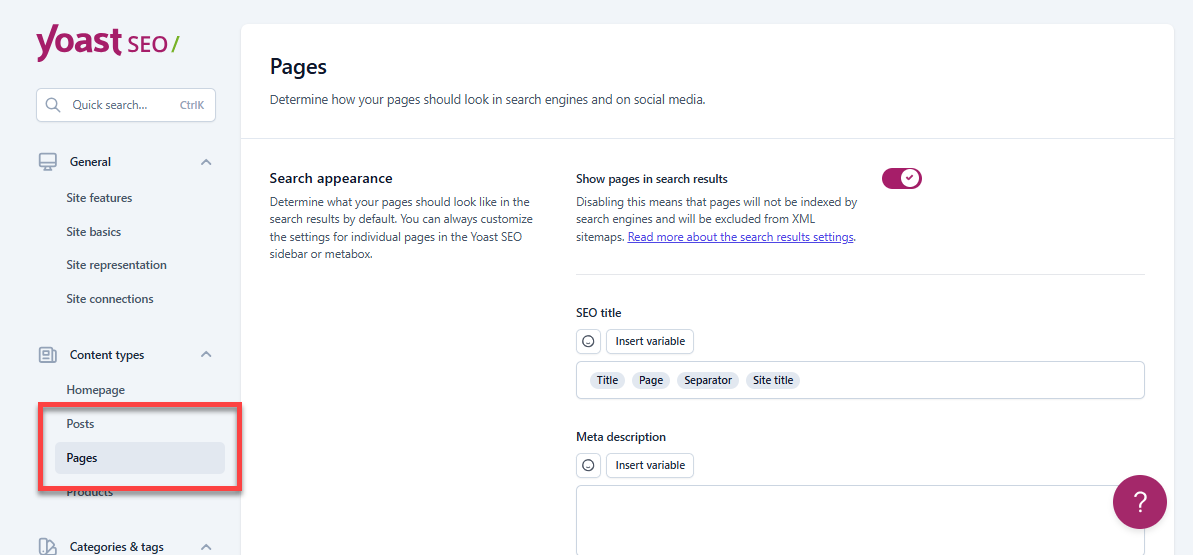1193x555 pixels.
Task: Open emoji picker for Meta description
Action: 588,465
